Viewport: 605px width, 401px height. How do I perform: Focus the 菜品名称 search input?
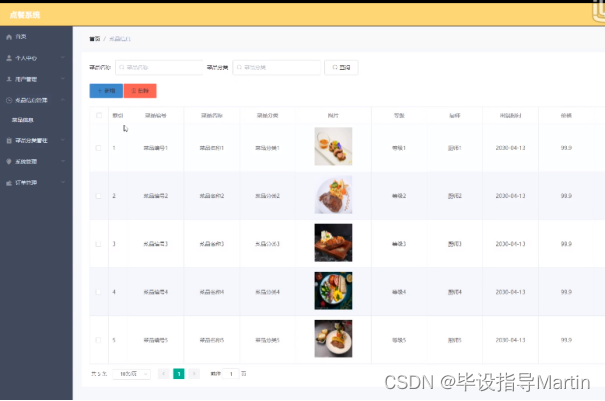tap(159, 68)
